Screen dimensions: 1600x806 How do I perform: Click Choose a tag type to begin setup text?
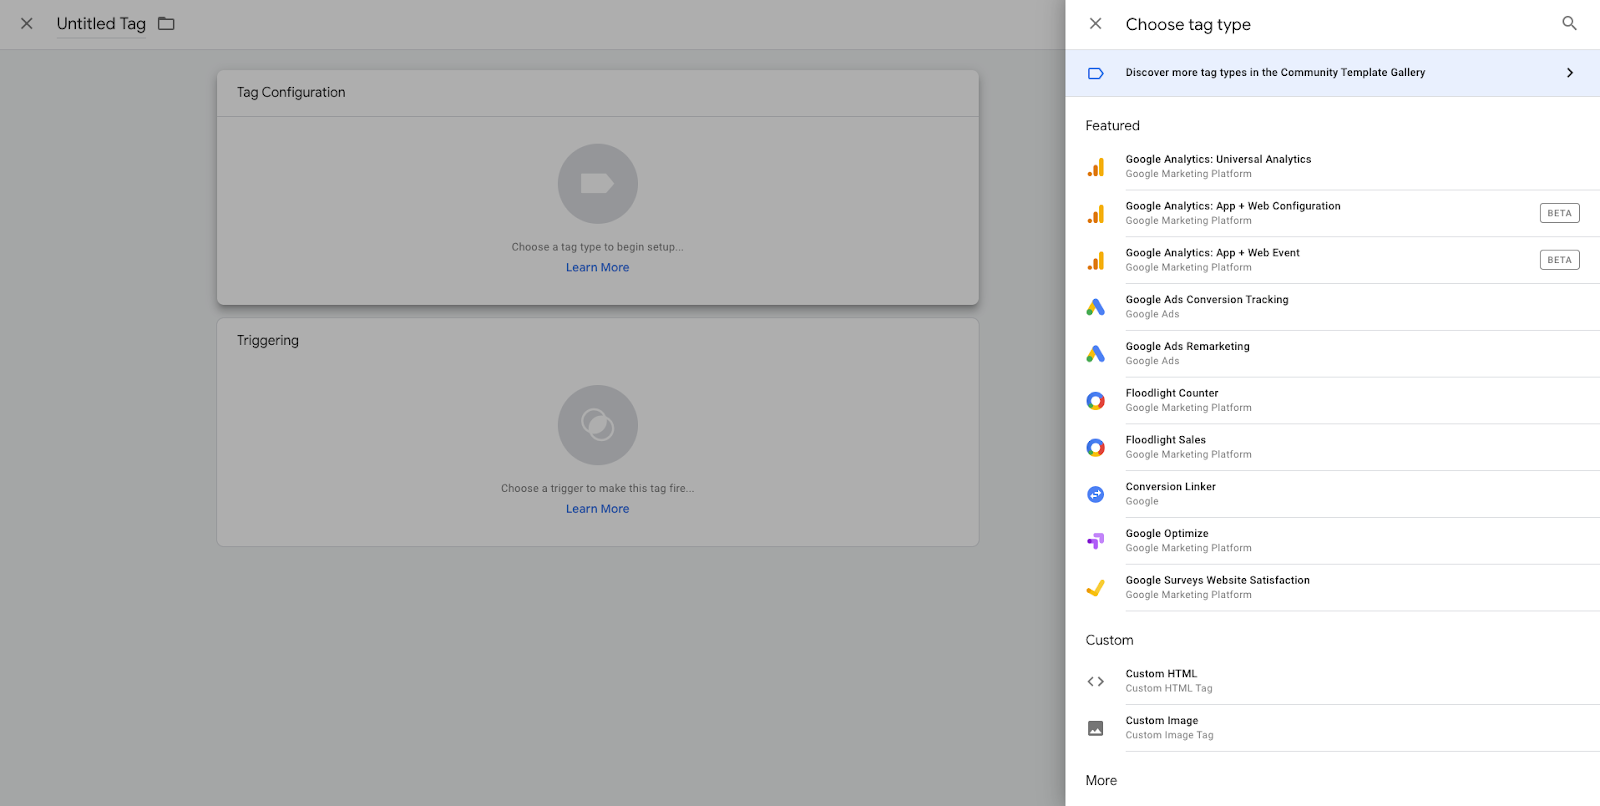tap(598, 247)
